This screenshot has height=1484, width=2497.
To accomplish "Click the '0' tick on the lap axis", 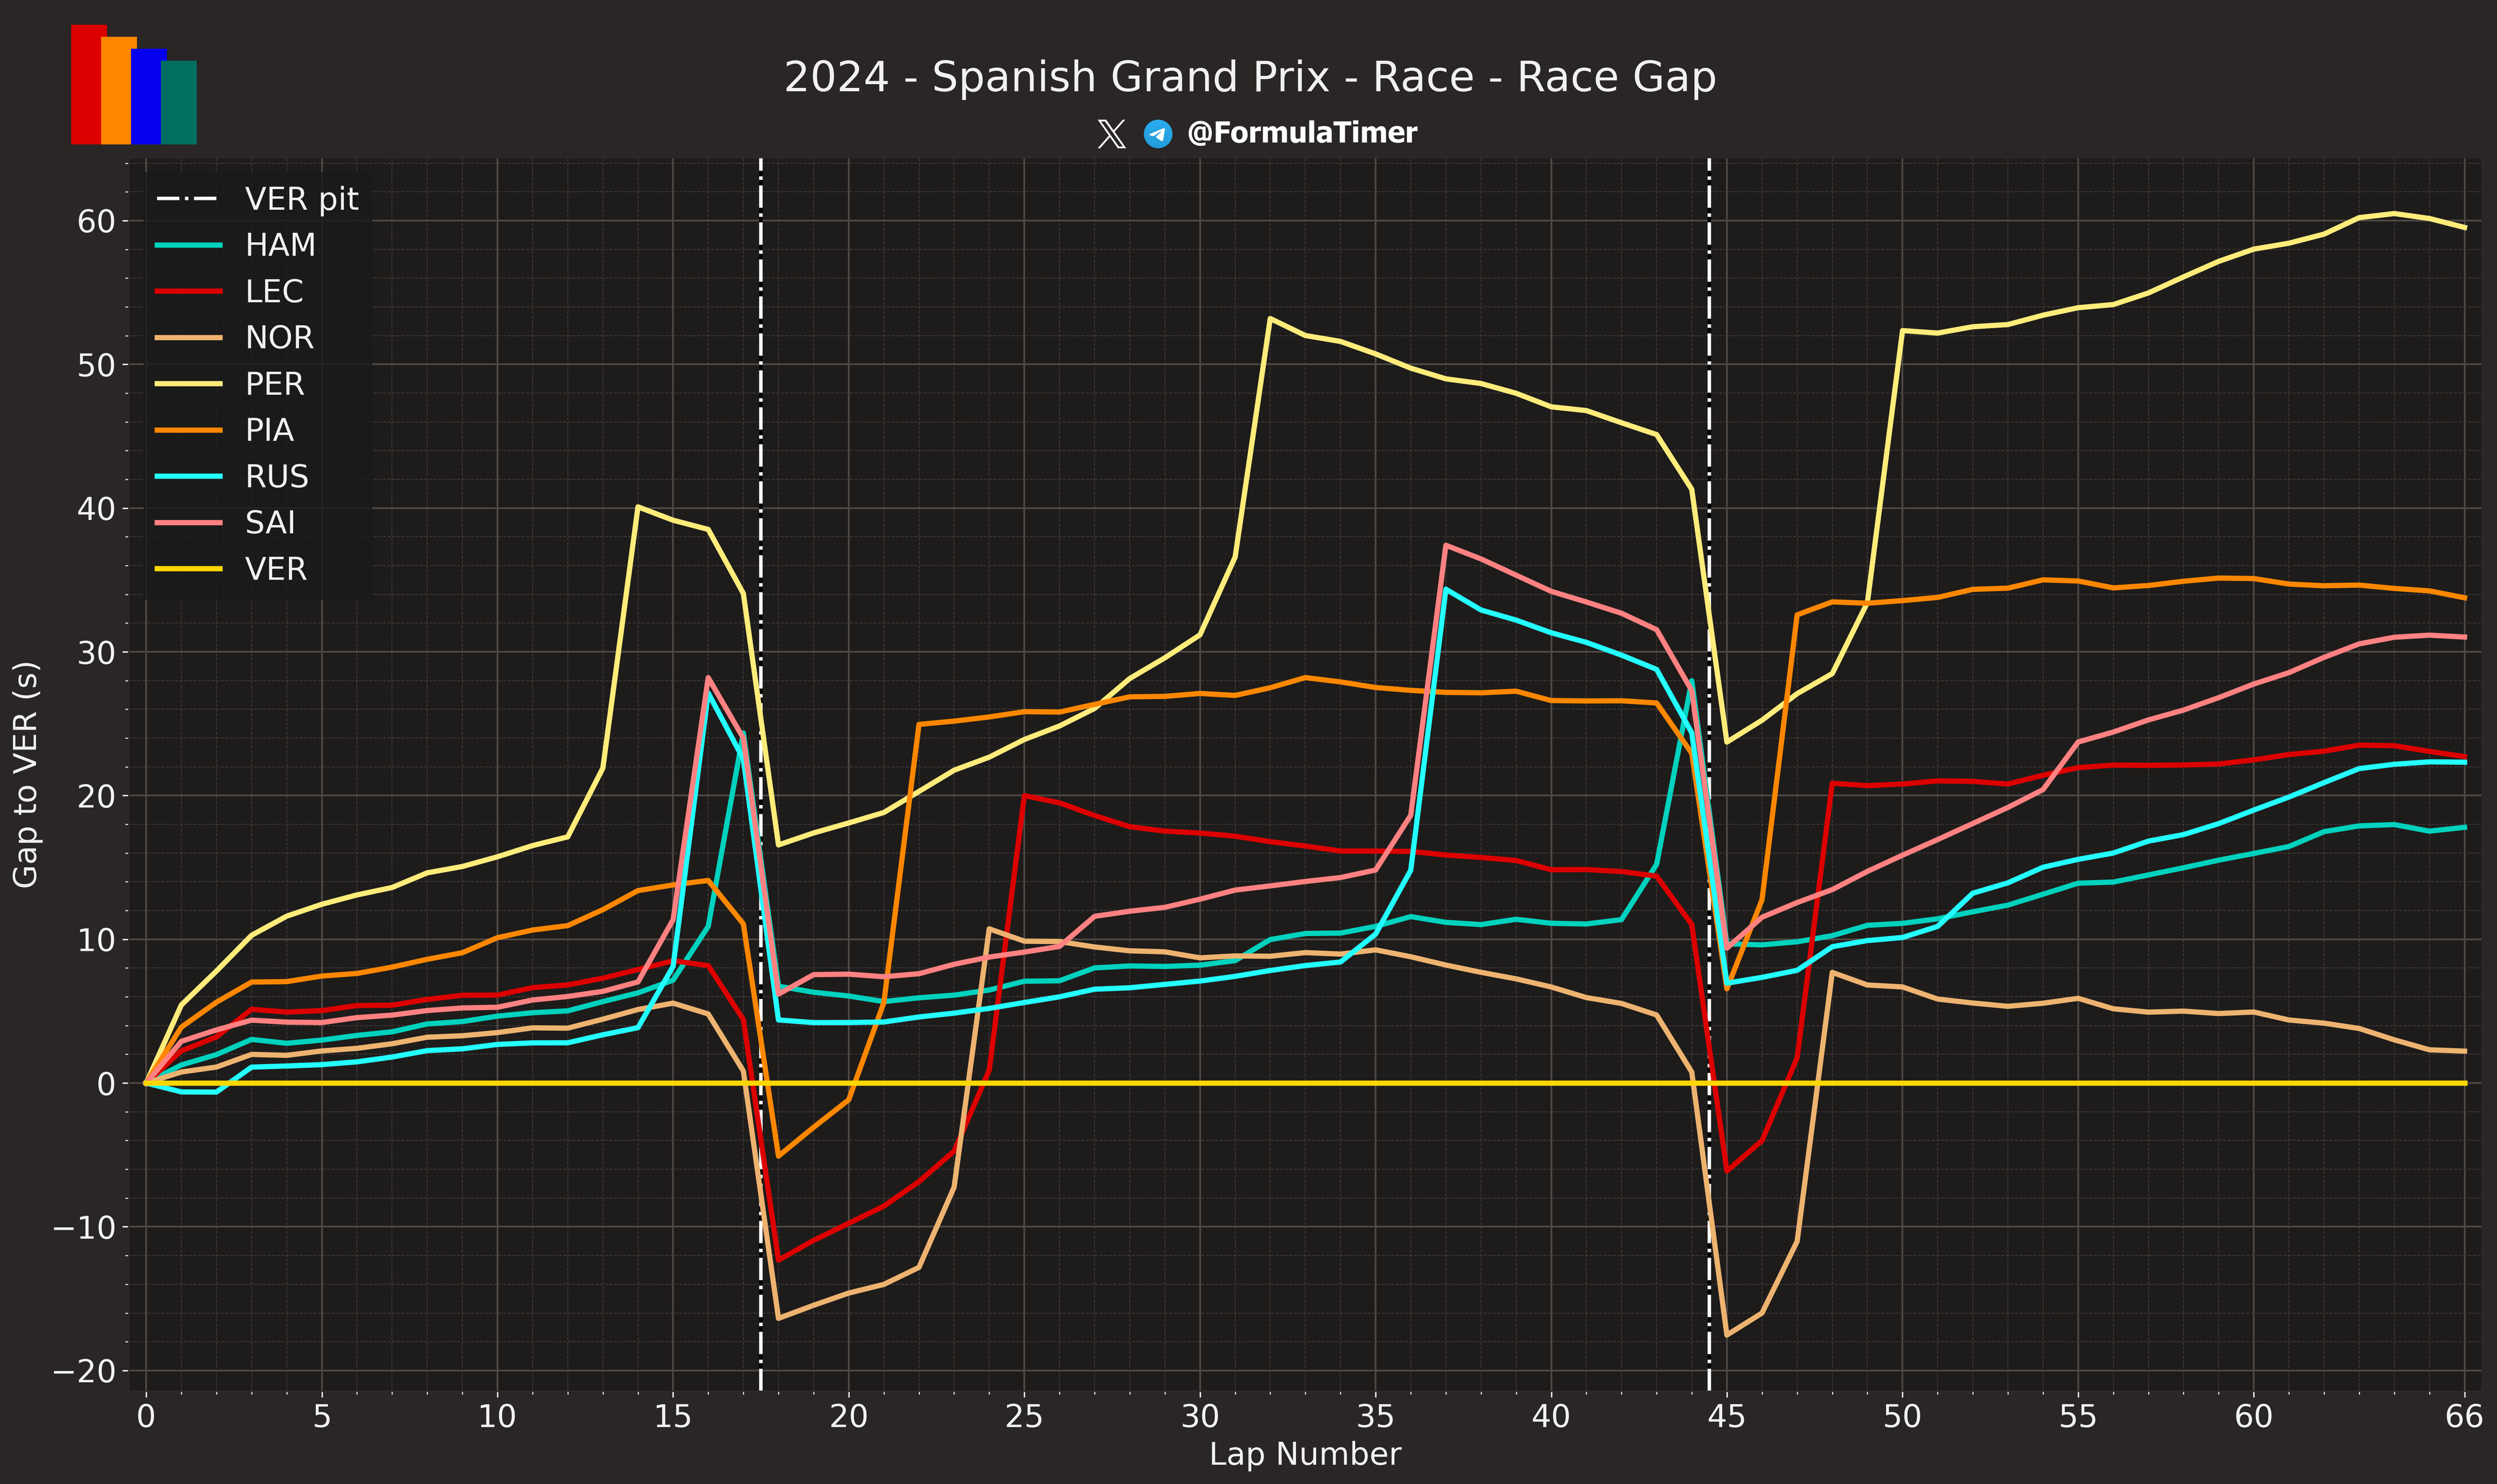I will (x=146, y=1417).
